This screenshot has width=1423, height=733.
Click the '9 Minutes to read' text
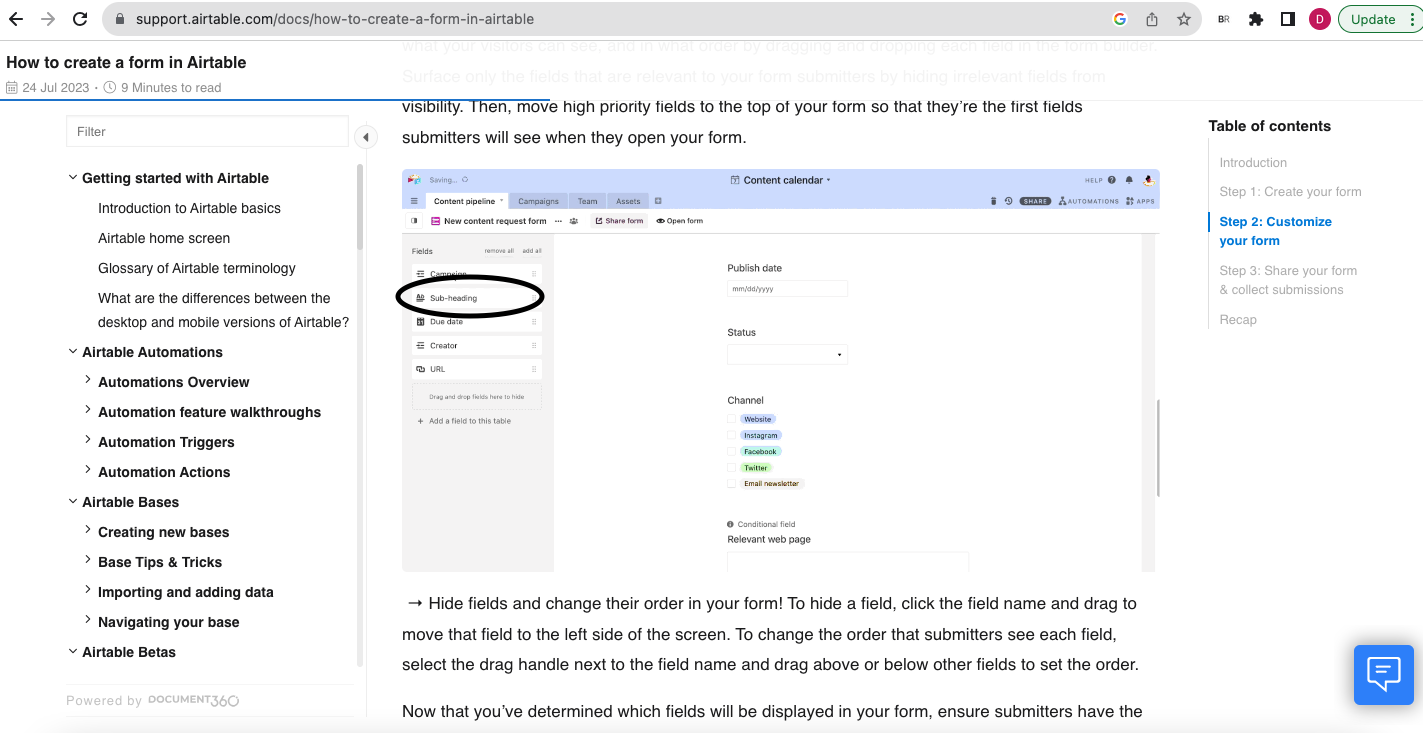[x=171, y=88]
